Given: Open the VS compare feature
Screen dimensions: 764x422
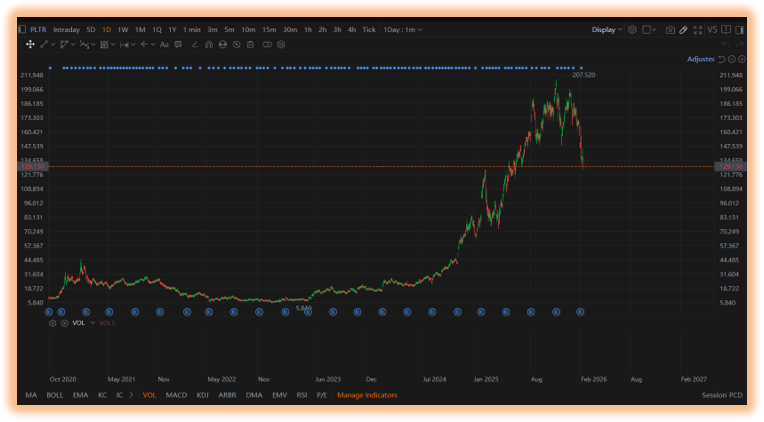Looking at the screenshot, I should pyautogui.click(x=712, y=30).
